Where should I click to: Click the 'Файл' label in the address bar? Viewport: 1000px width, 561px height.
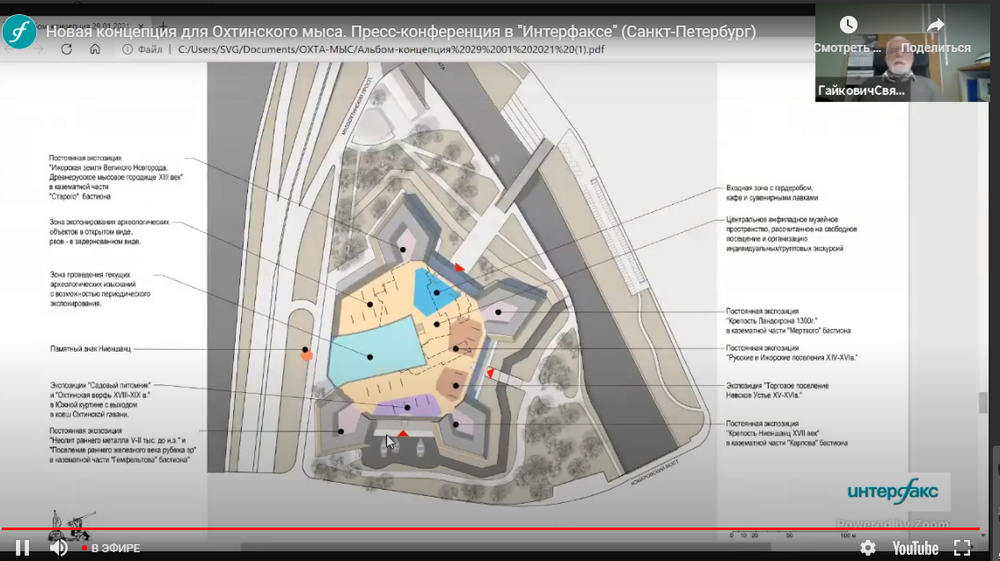pyautogui.click(x=150, y=48)
